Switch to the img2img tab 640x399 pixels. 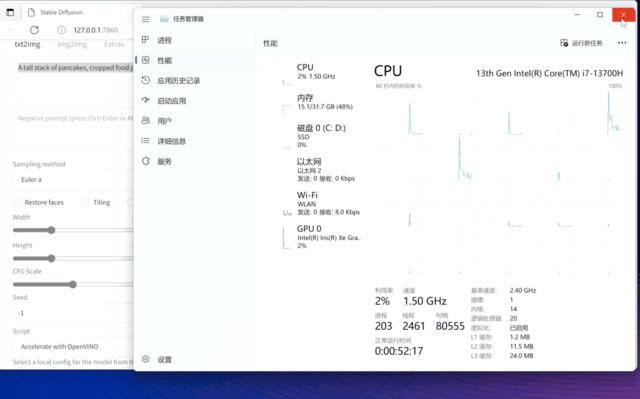pos(72,44)
